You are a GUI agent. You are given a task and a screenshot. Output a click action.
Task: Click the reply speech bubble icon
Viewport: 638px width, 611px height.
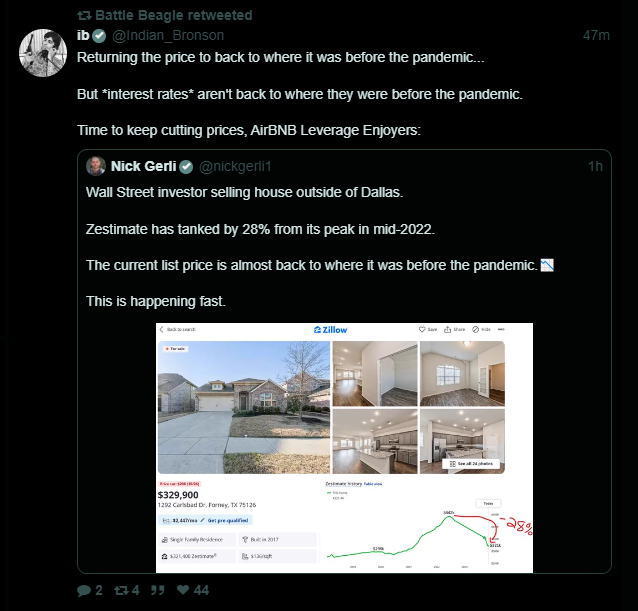(84, 591)
